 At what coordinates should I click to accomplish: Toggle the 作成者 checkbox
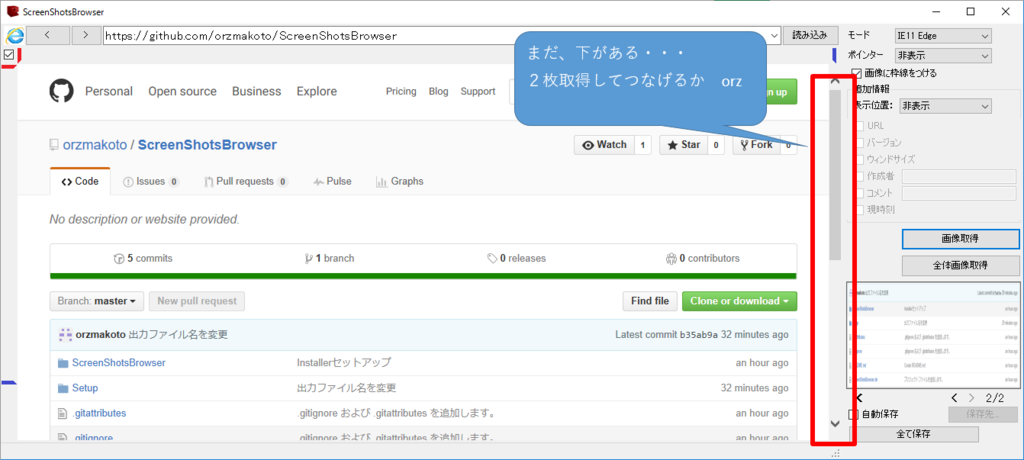pos(859,176)
